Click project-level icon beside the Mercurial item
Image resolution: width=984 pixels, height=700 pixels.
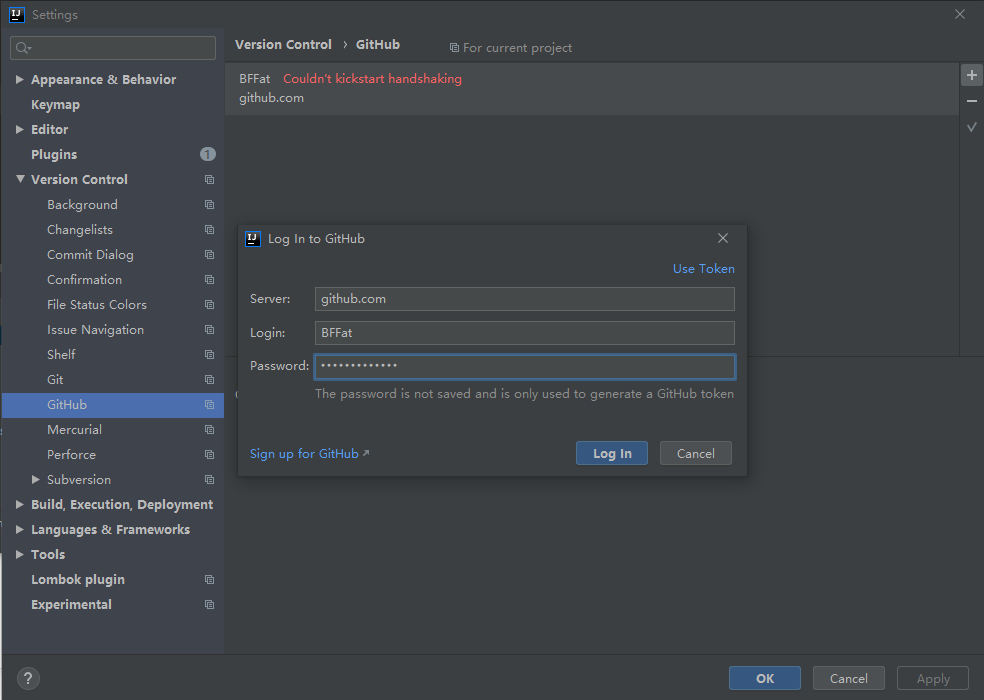[210, 429]
